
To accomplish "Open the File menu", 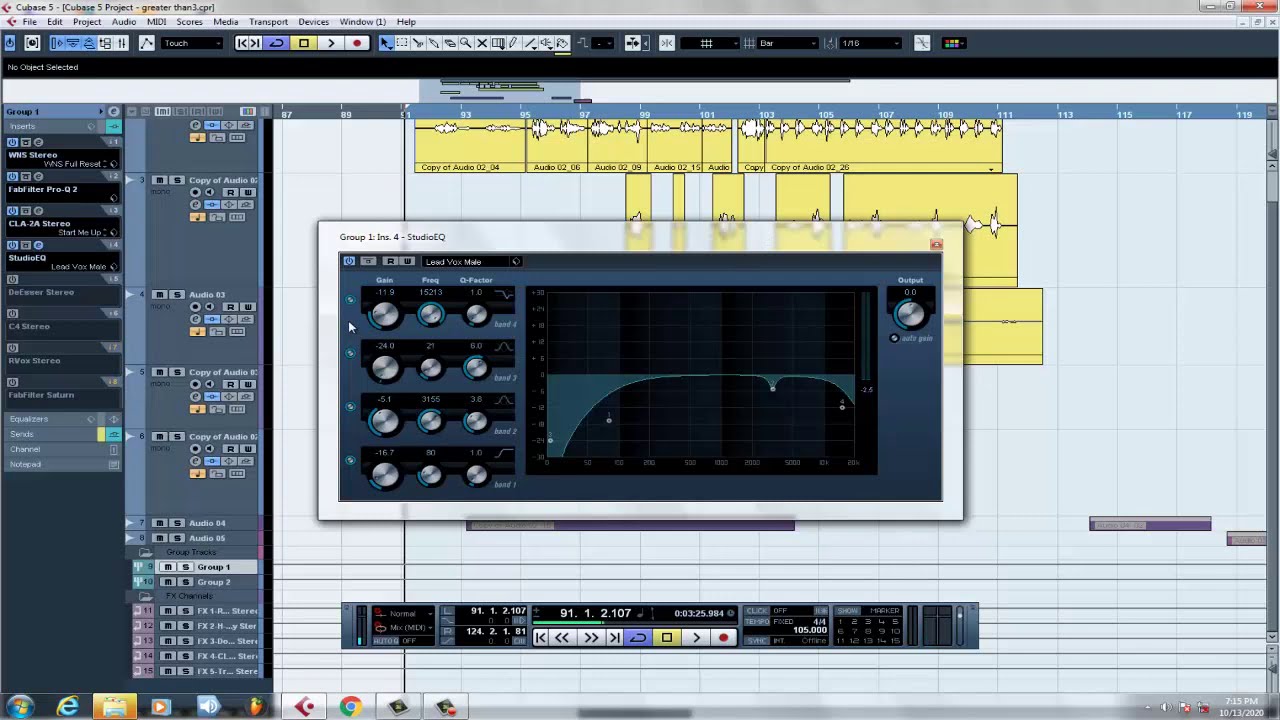I will (x=30, y=21).
